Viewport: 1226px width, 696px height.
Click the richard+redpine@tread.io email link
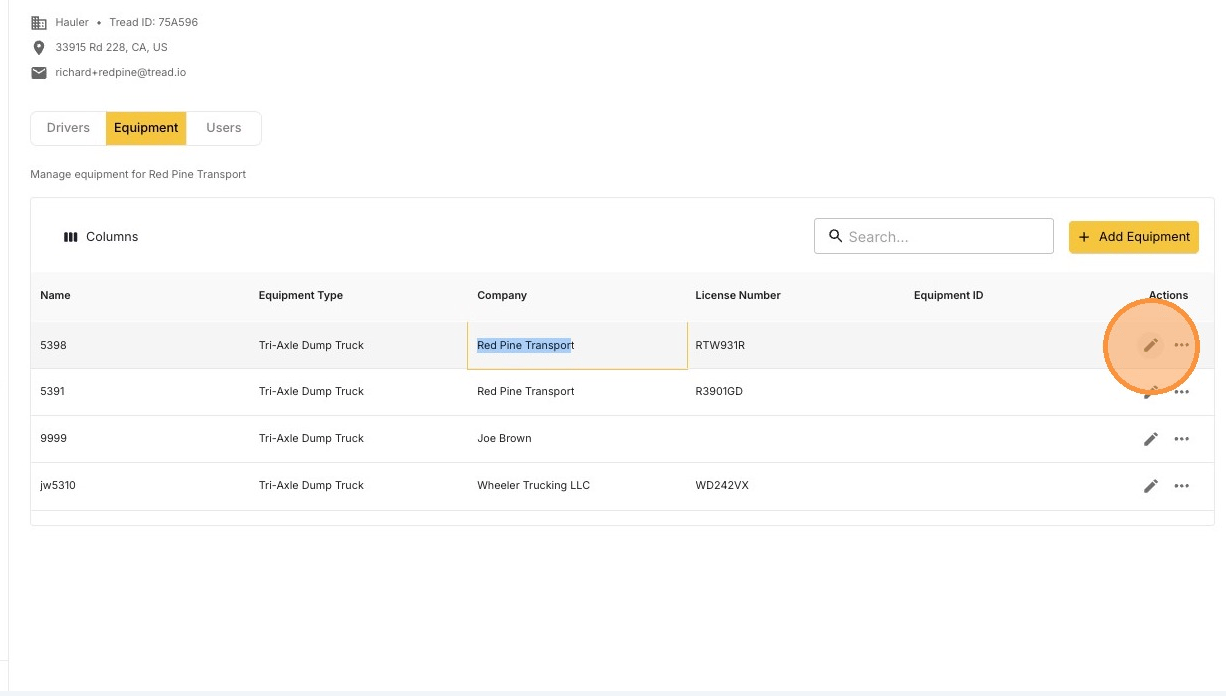click(x=121, y=73)
